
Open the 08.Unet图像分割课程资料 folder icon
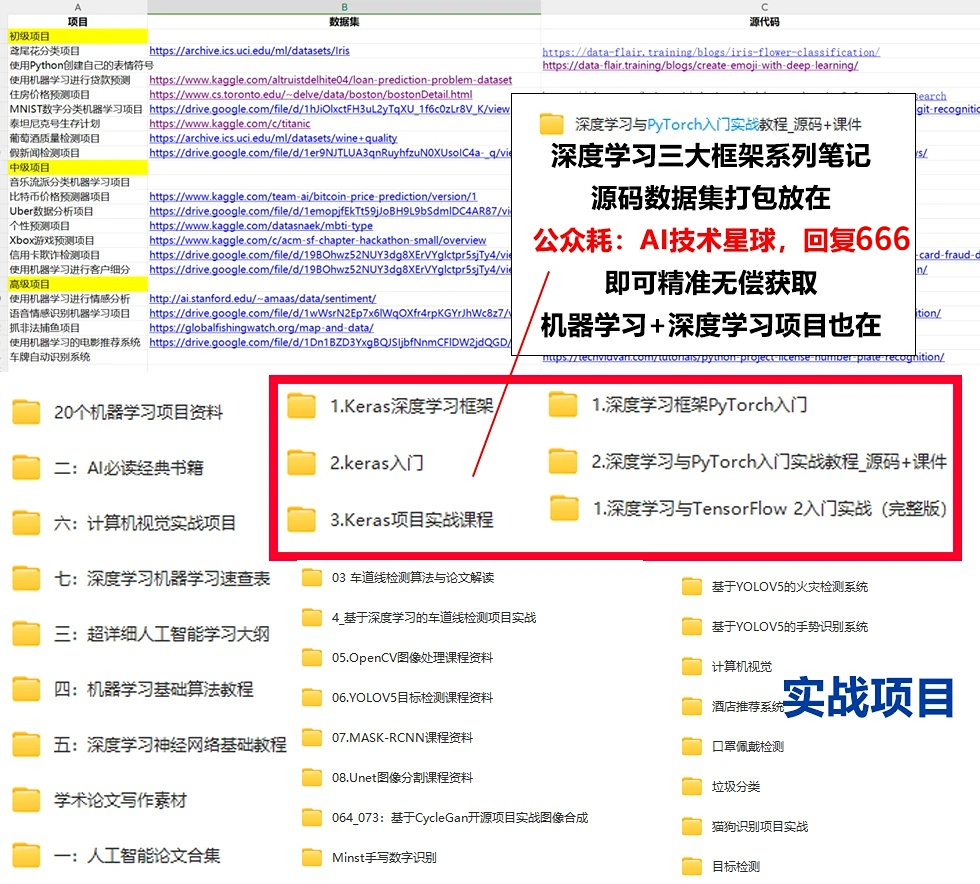tap(312, 777)
